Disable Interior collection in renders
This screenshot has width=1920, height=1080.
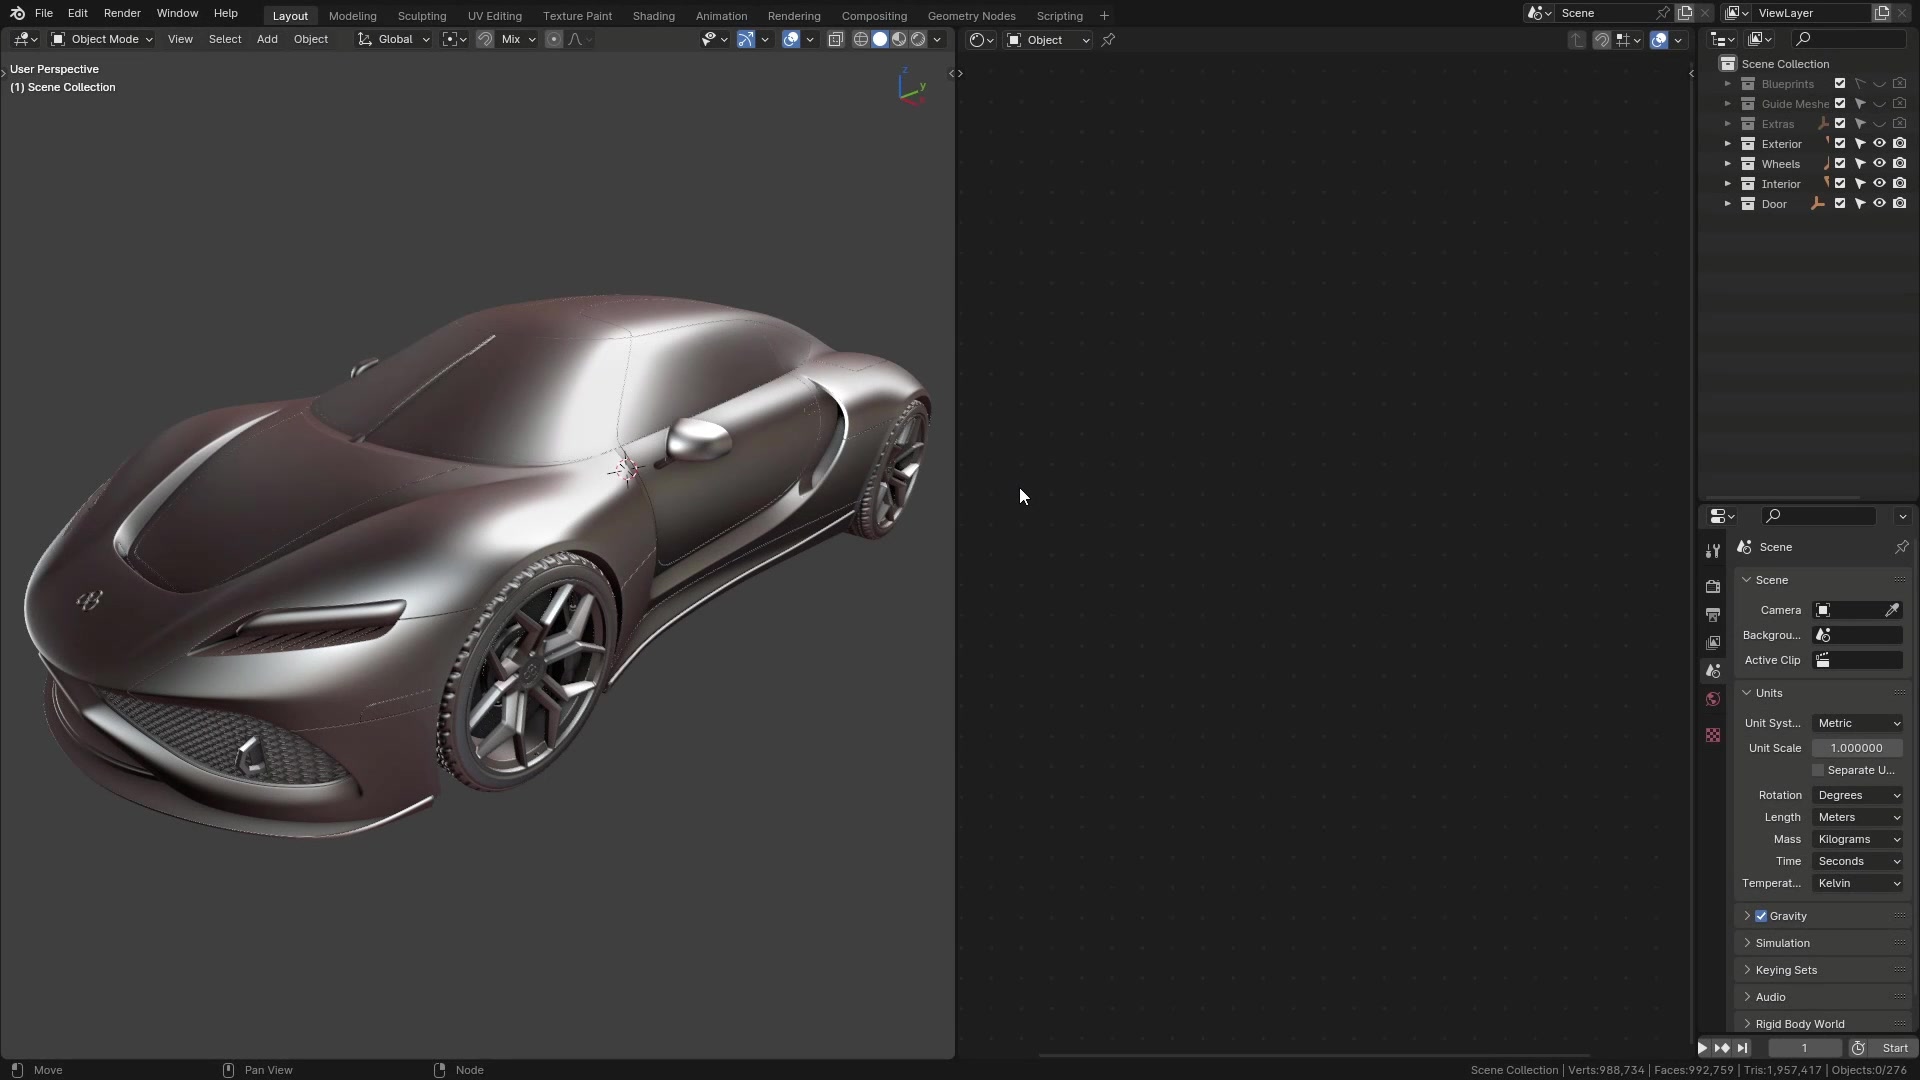[1899, 183]
